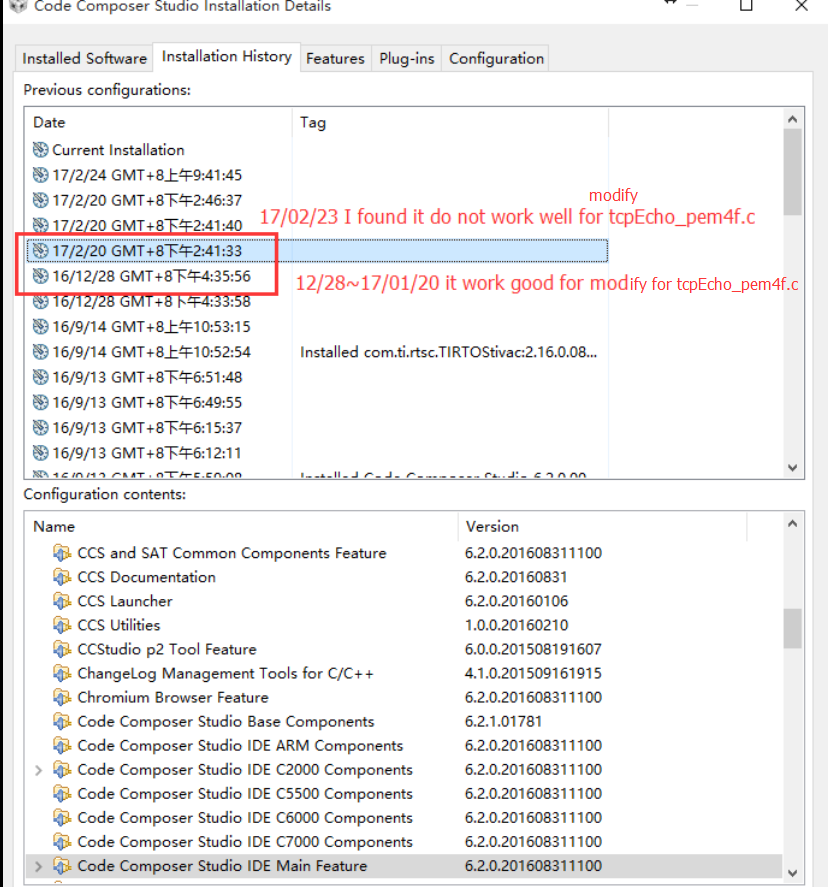Screen dimensions: 828x887
Task: Click the Code Composer Studio Base Components icon
Action: pyautogui.click(x=63, y=721)
